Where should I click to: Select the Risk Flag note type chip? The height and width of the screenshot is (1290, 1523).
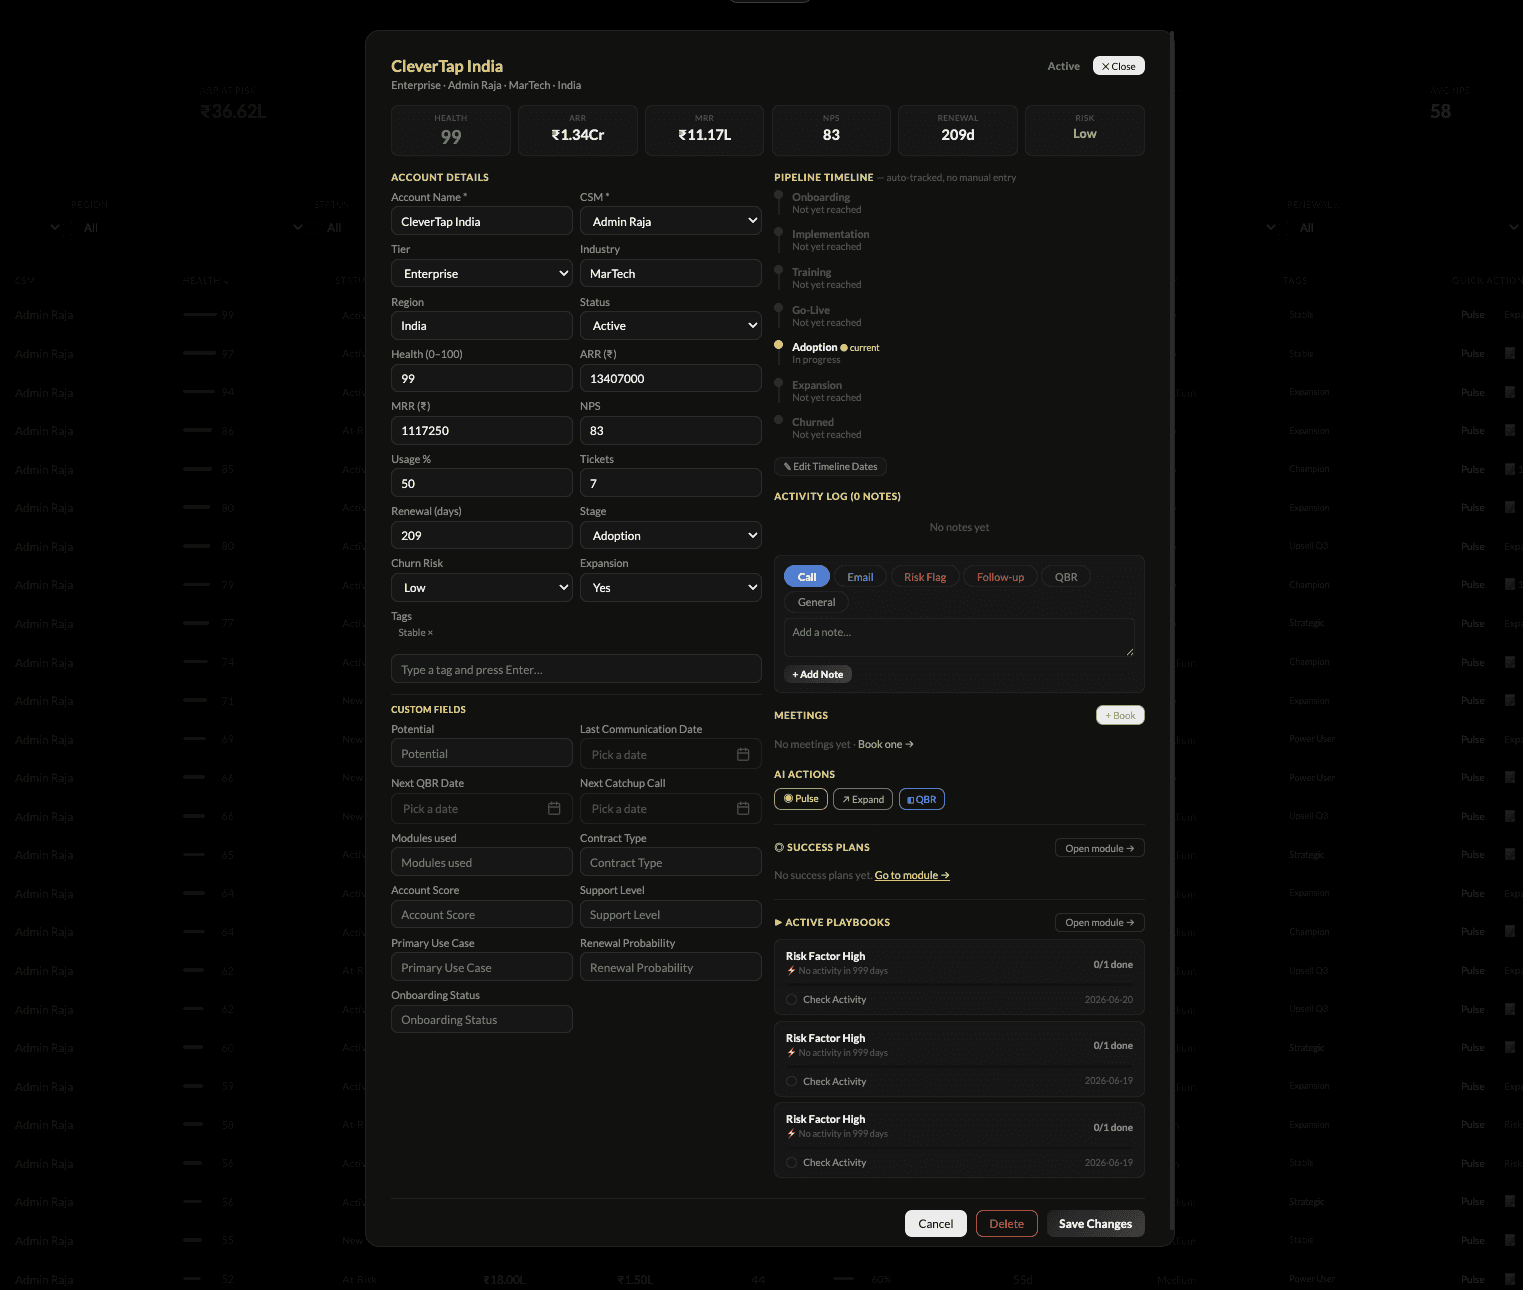(x=925, y=577)
